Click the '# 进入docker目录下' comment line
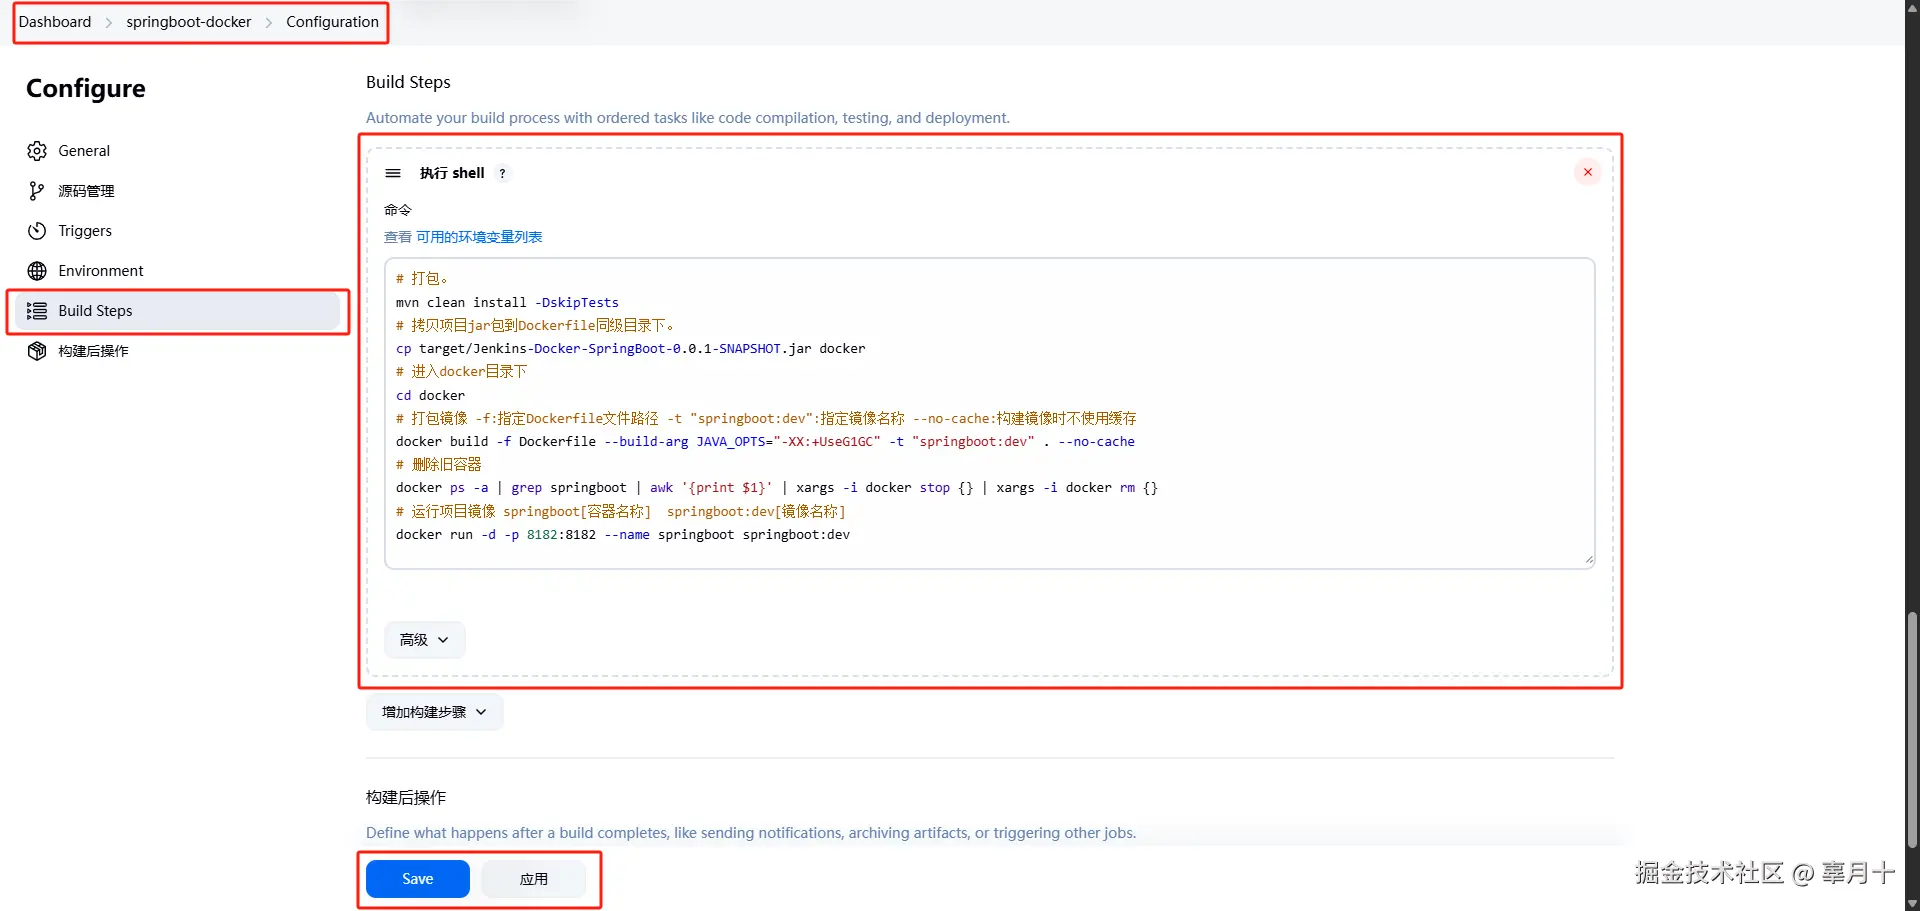 pyautogui.click(x=461, y=371)
